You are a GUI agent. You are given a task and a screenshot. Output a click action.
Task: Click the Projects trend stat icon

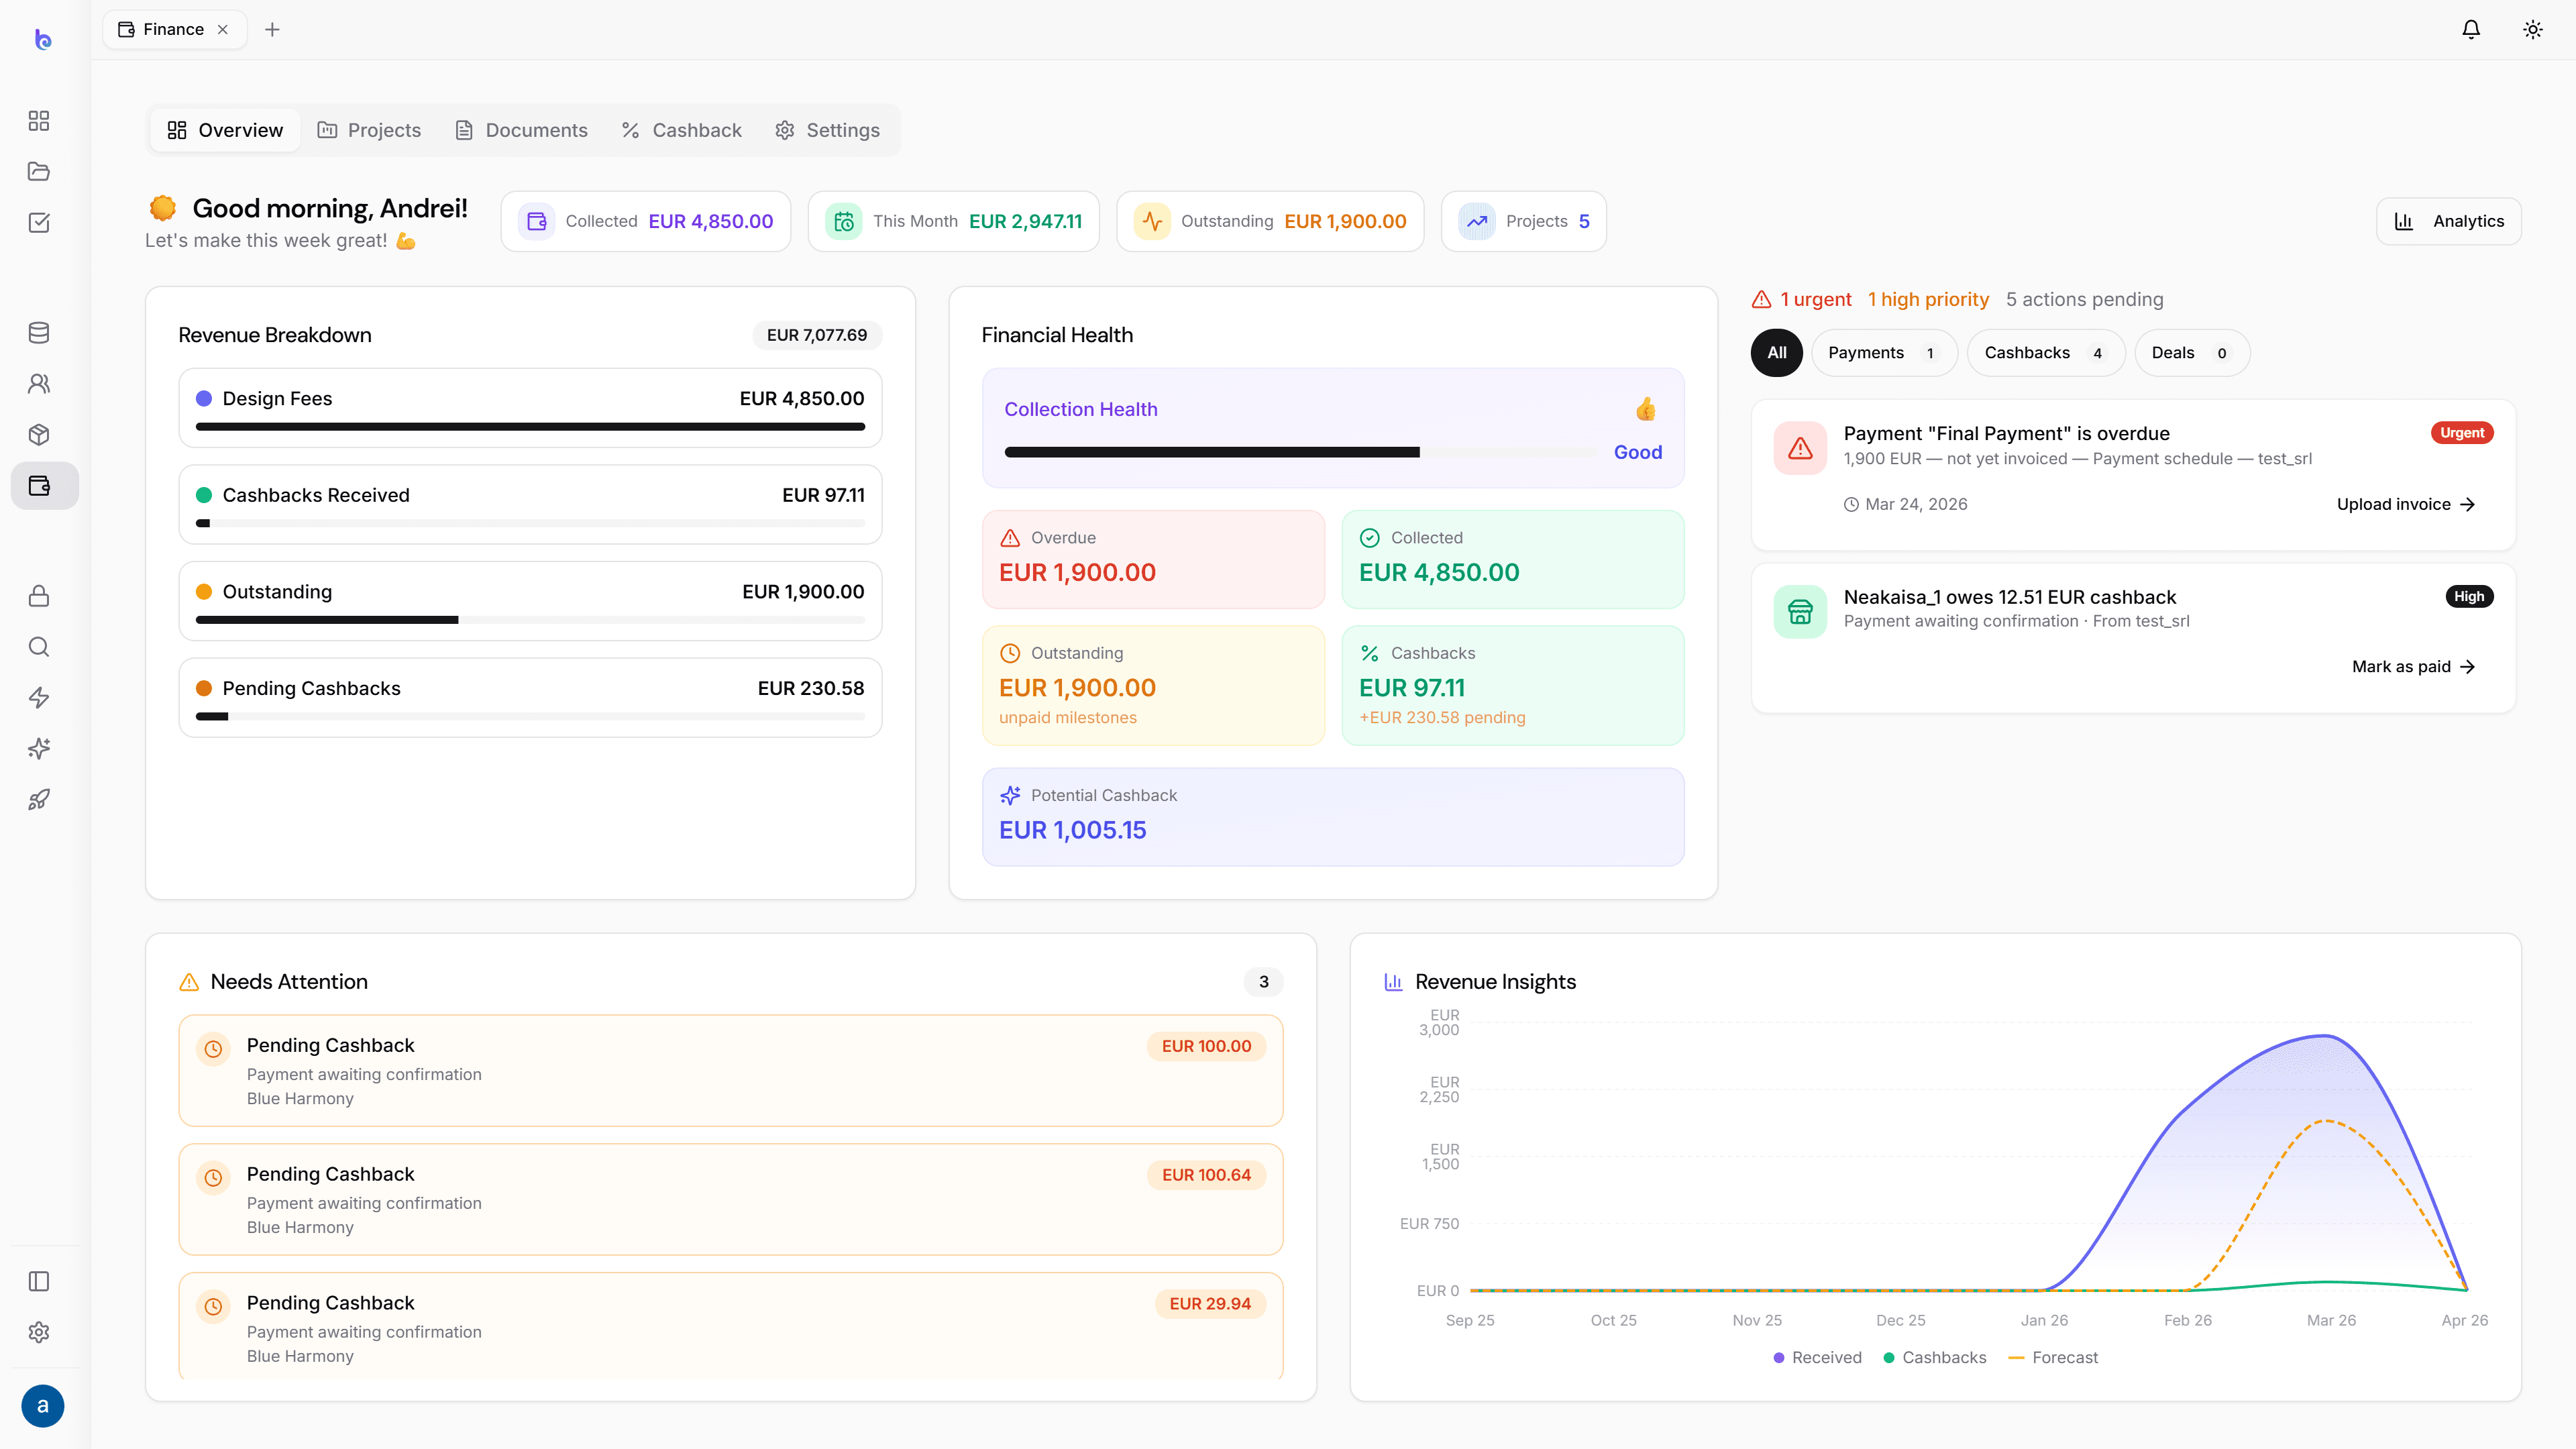click(1477, 221)
